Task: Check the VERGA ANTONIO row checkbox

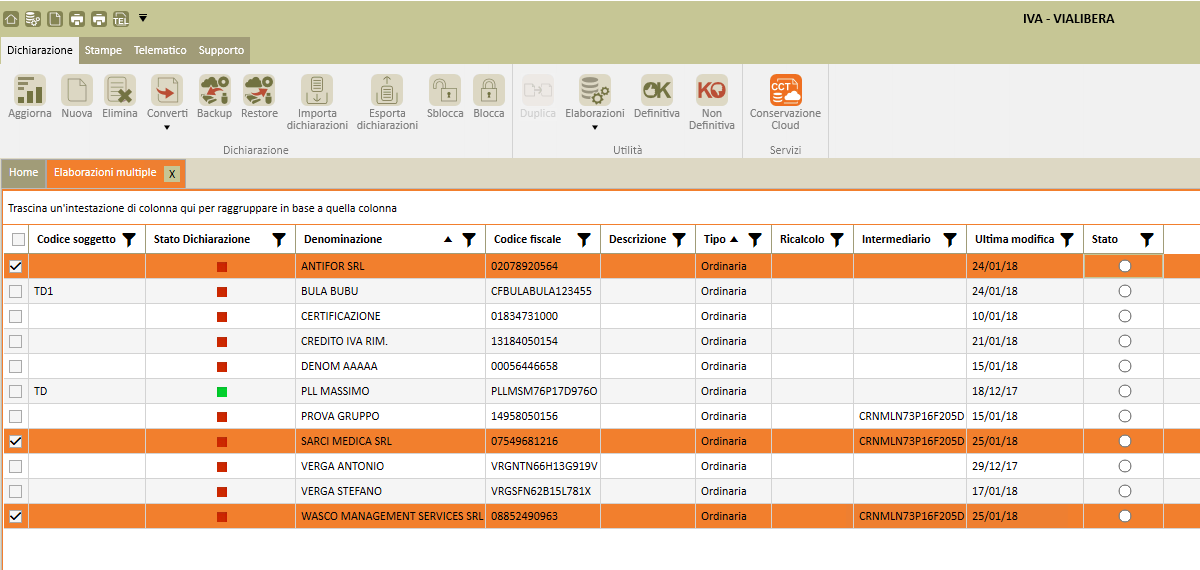Action: click(x=15, y=466)
